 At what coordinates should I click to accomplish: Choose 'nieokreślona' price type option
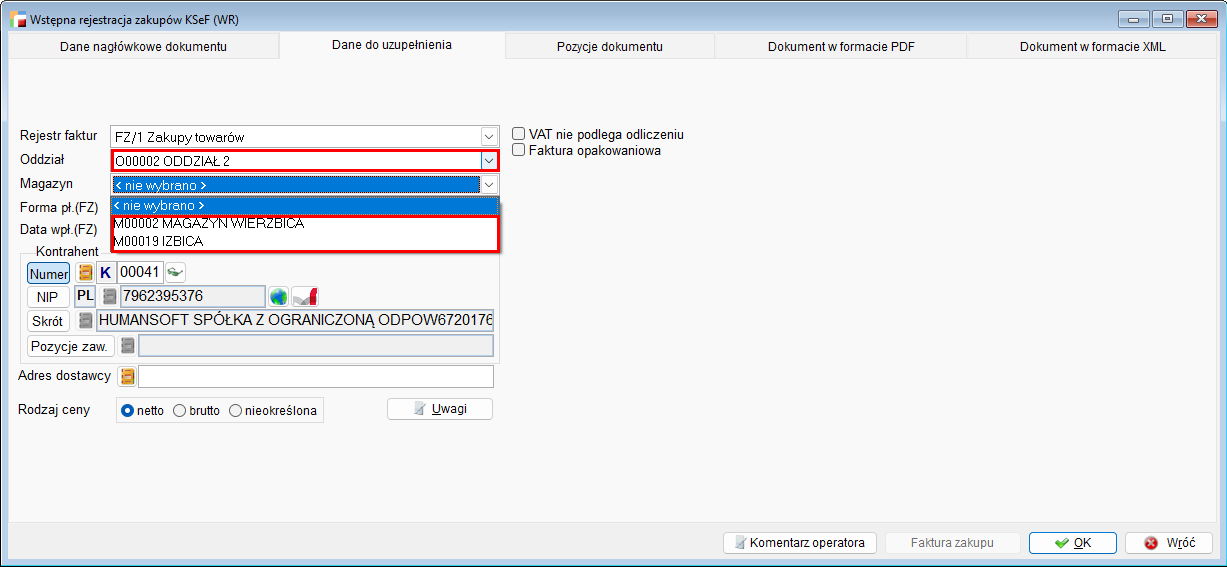(x=236, y=410)
